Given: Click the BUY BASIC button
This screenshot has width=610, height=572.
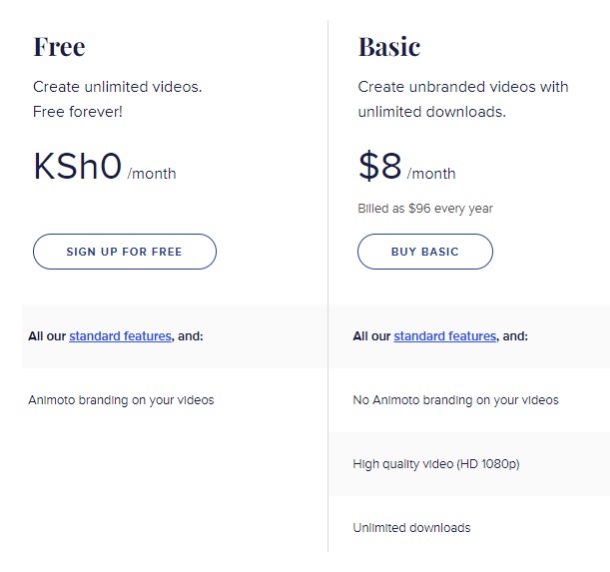Looking at the screenshot, I should 425,251.
